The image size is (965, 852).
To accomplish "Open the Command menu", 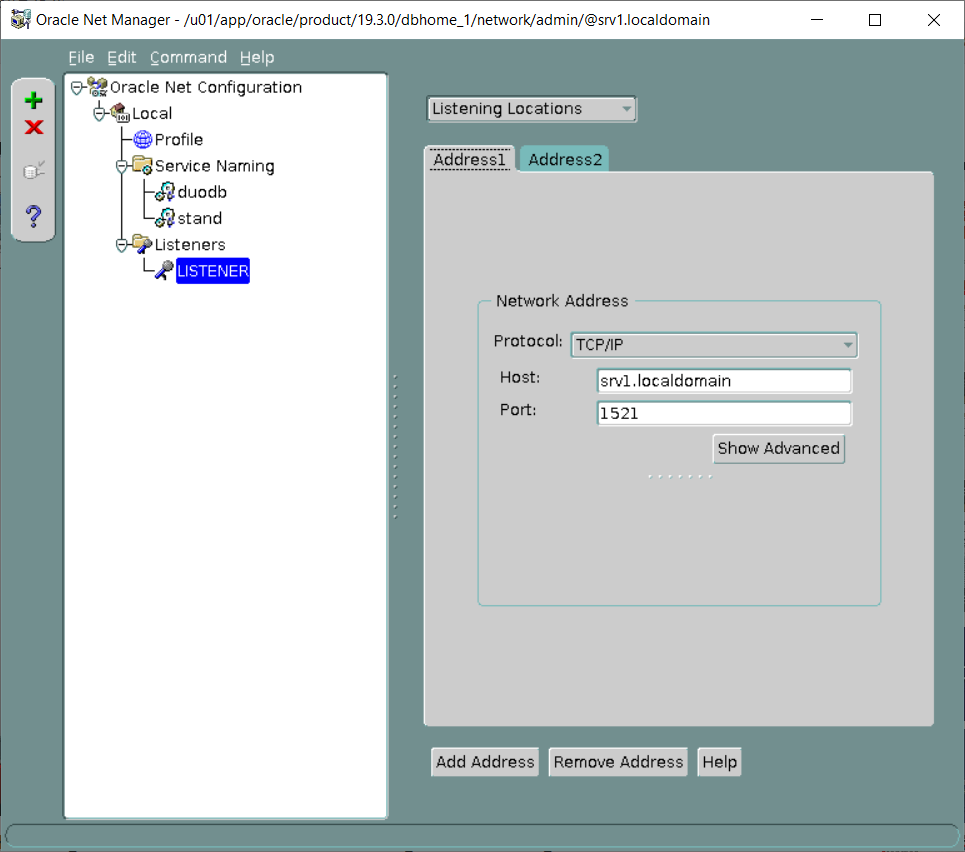I will pyautogui.click(x=188, y=58).
